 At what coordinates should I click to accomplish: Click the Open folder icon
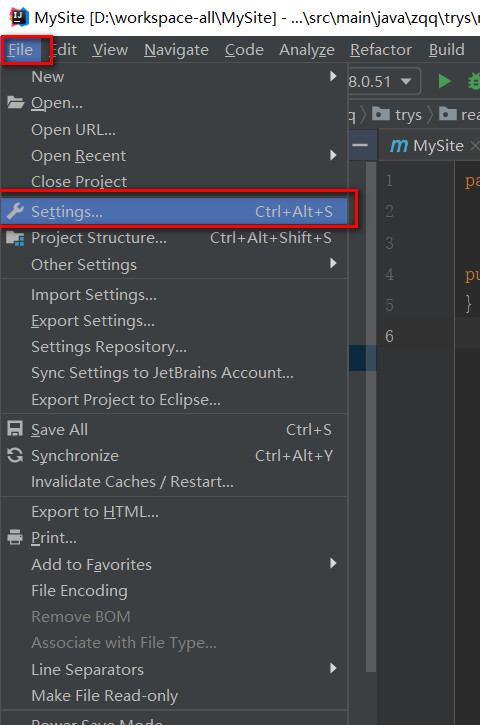[15, 102]
